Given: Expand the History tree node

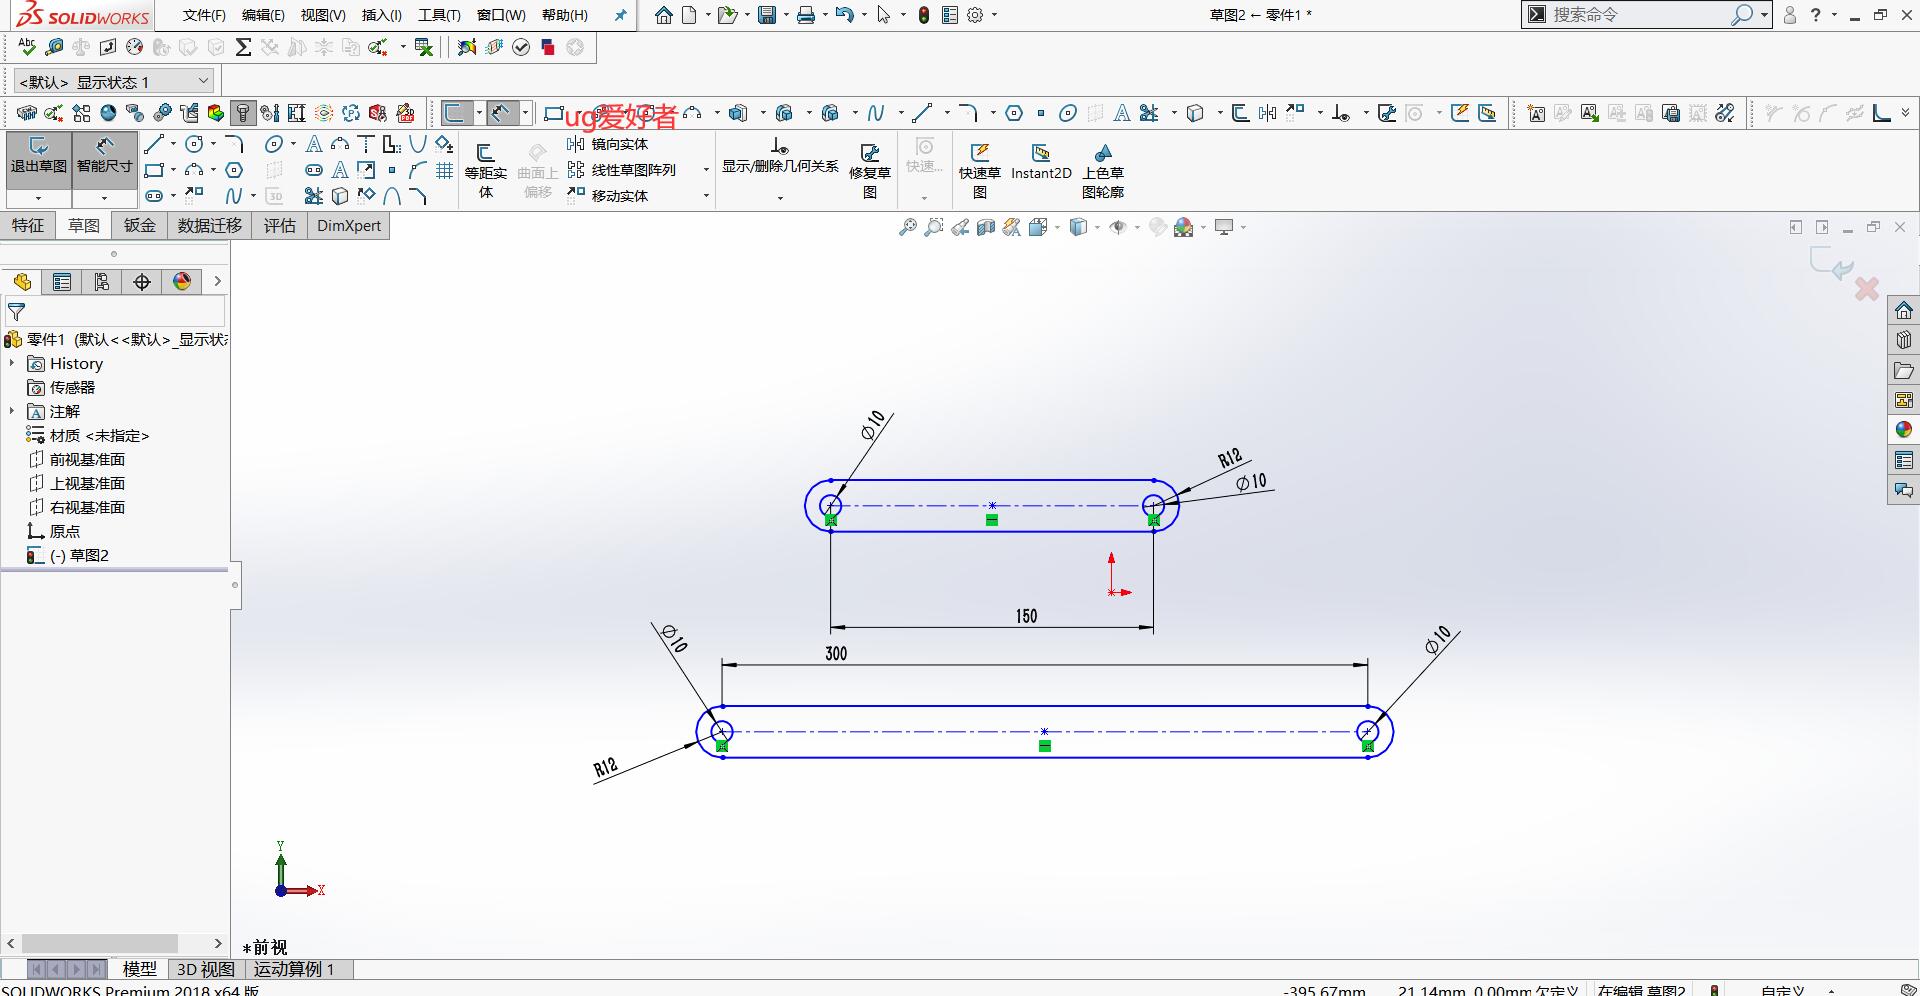Looking at the screenshot, I should coord(12,364).
